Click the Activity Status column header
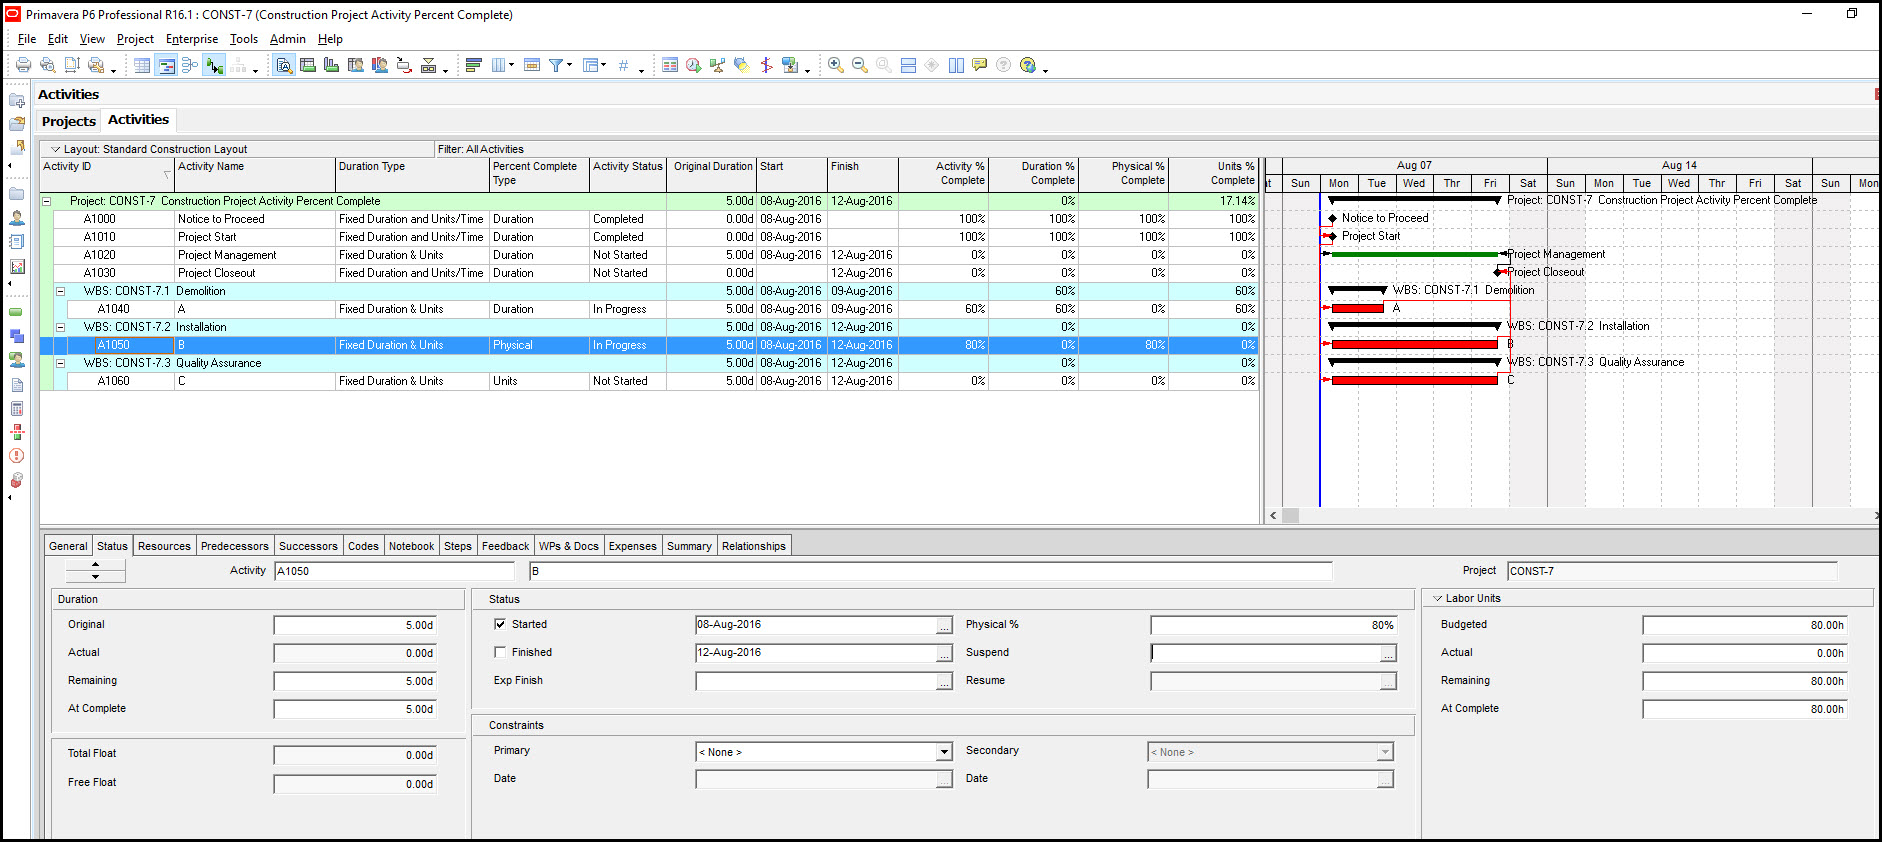The image size is (1882, 842). coord(628,175)
